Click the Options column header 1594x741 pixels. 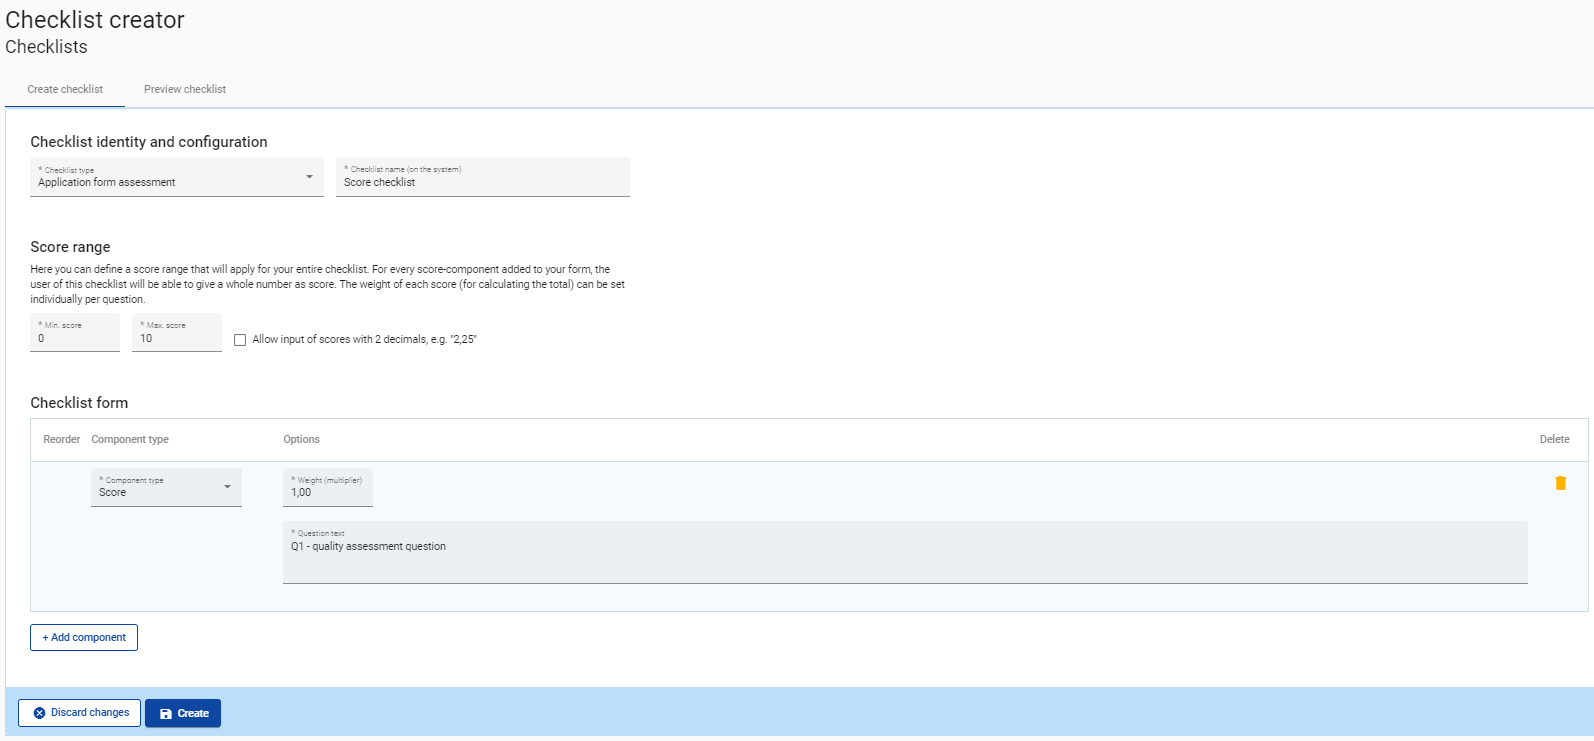pos(301,439)
